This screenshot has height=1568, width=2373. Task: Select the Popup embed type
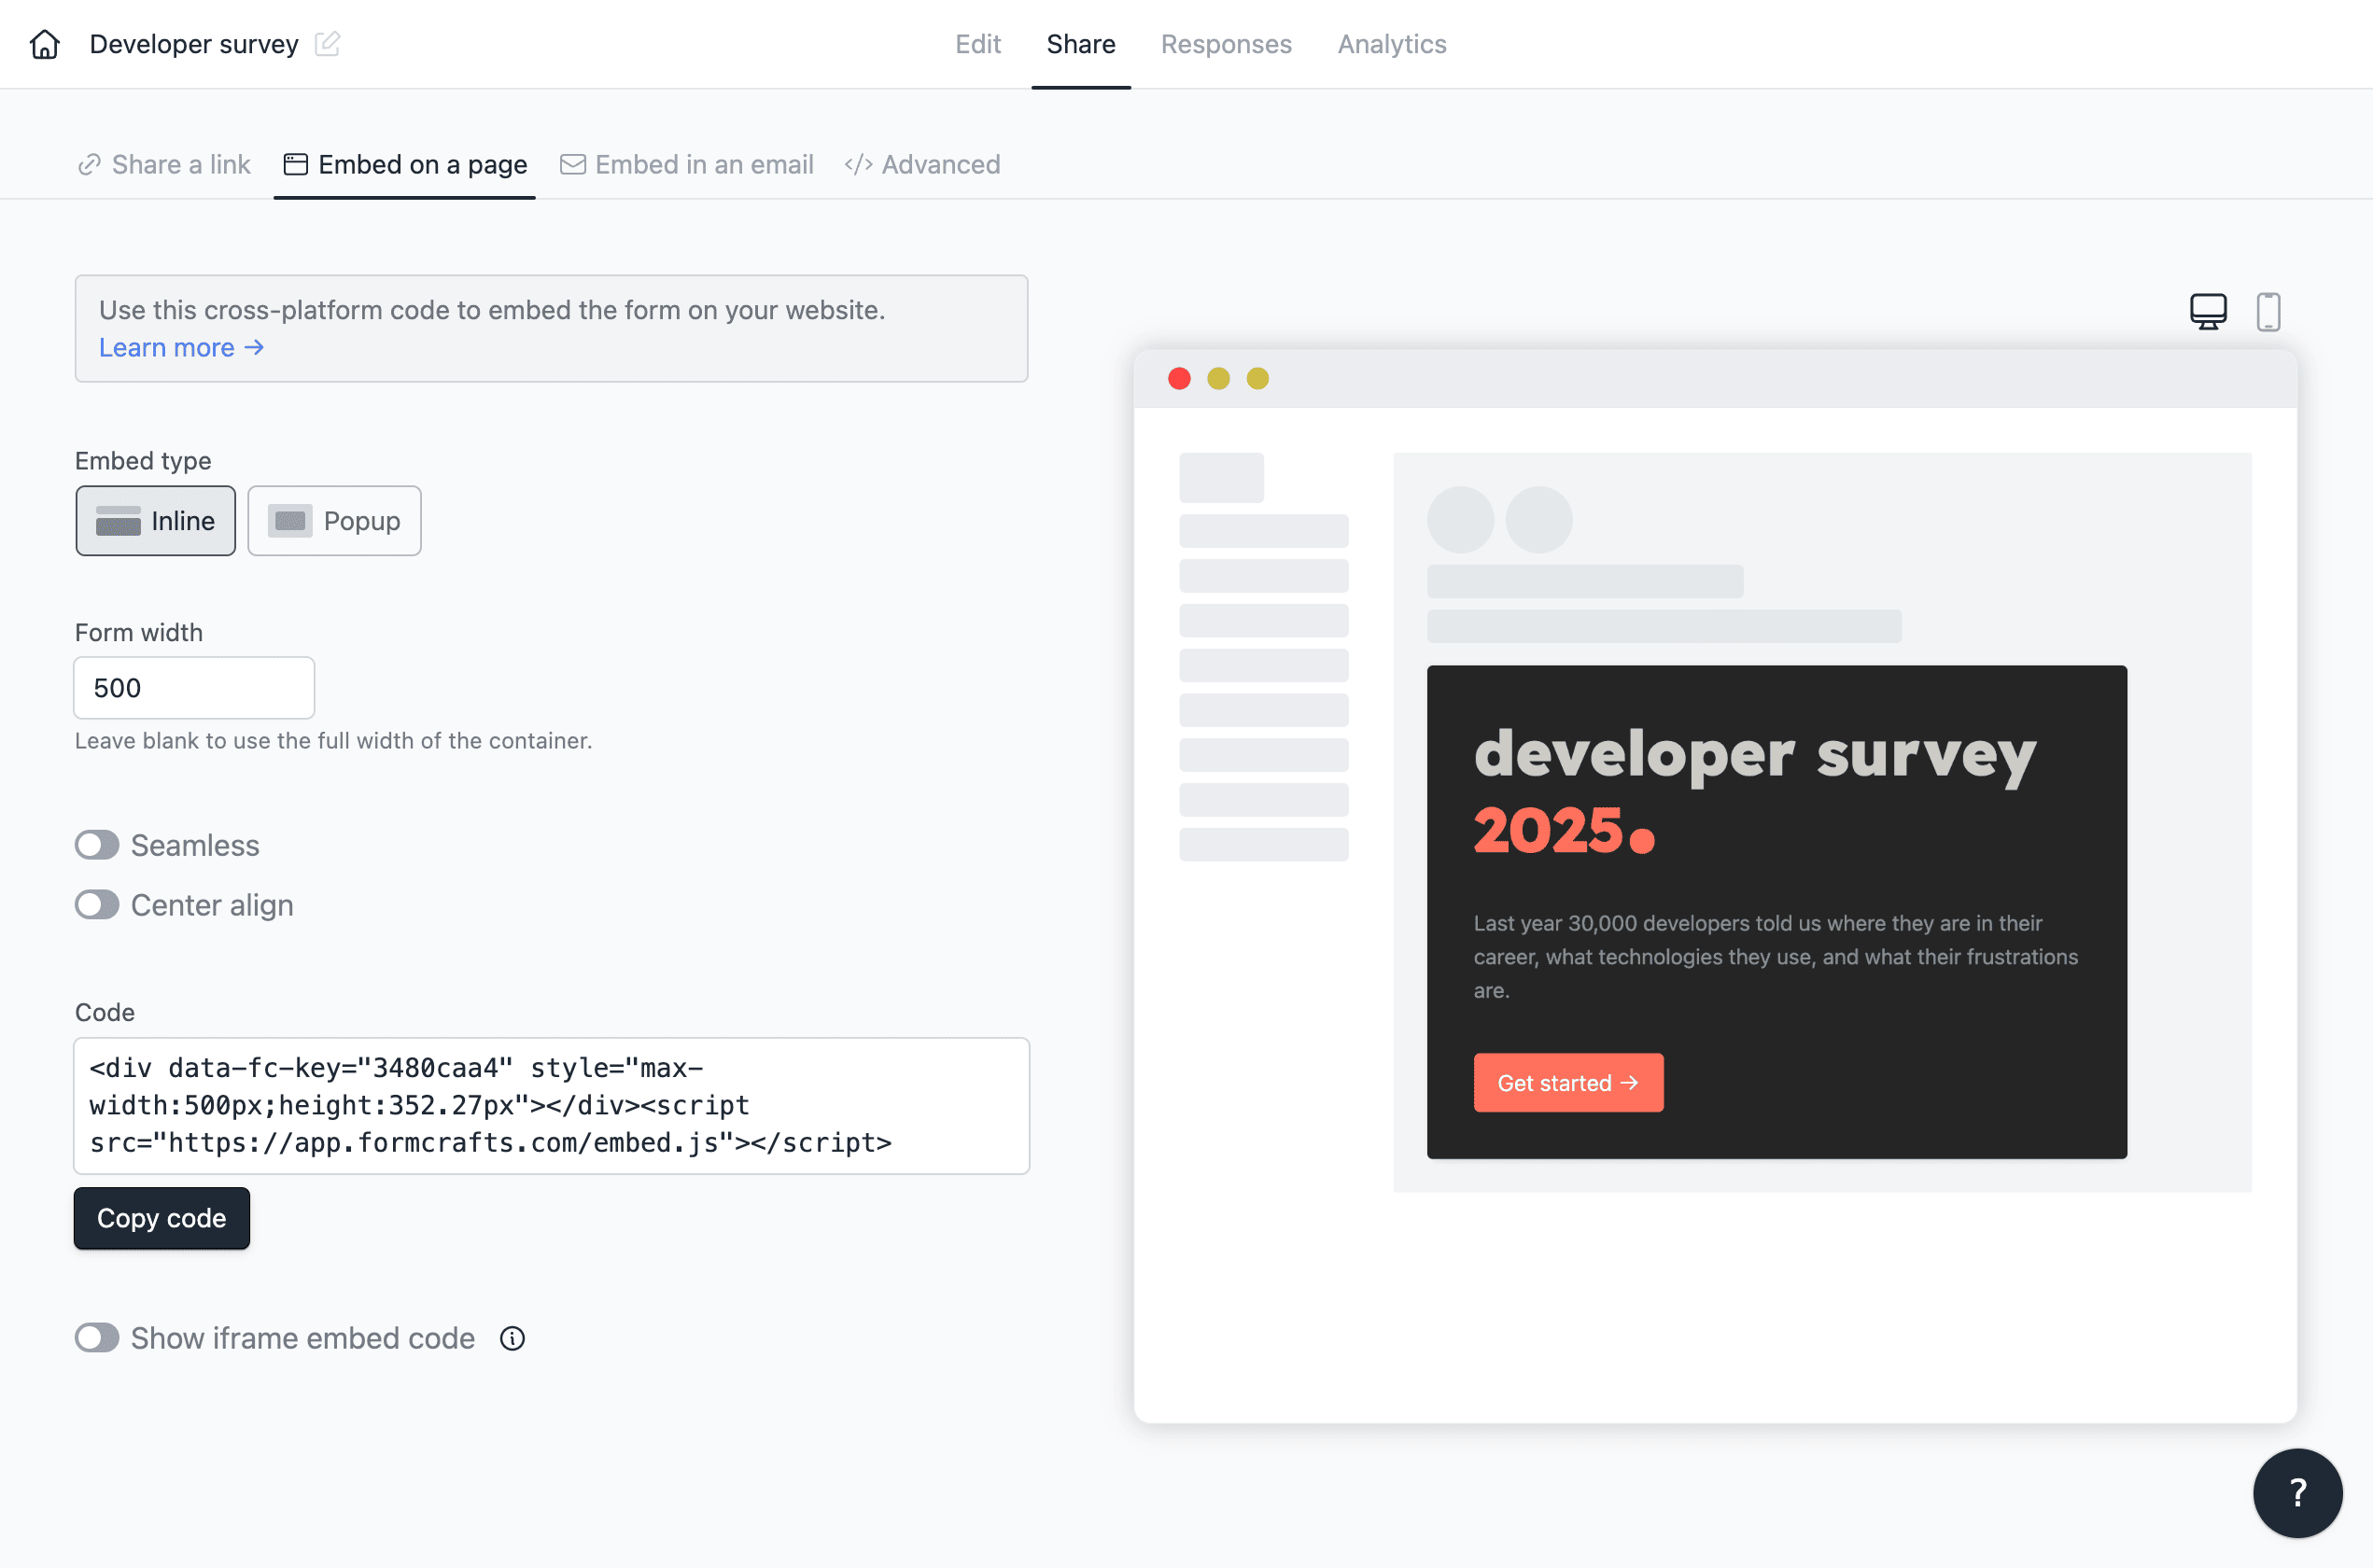coord(332,520)
